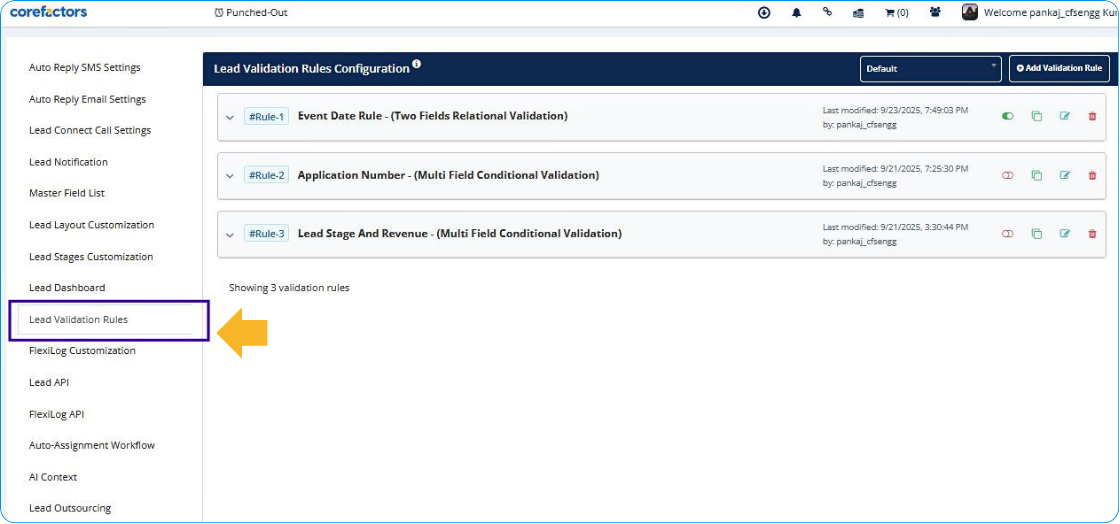Expand the #Rule-1 Event Date Rule chevron
This screenshot has height=524, width=1120.
(x=229, y=117)
